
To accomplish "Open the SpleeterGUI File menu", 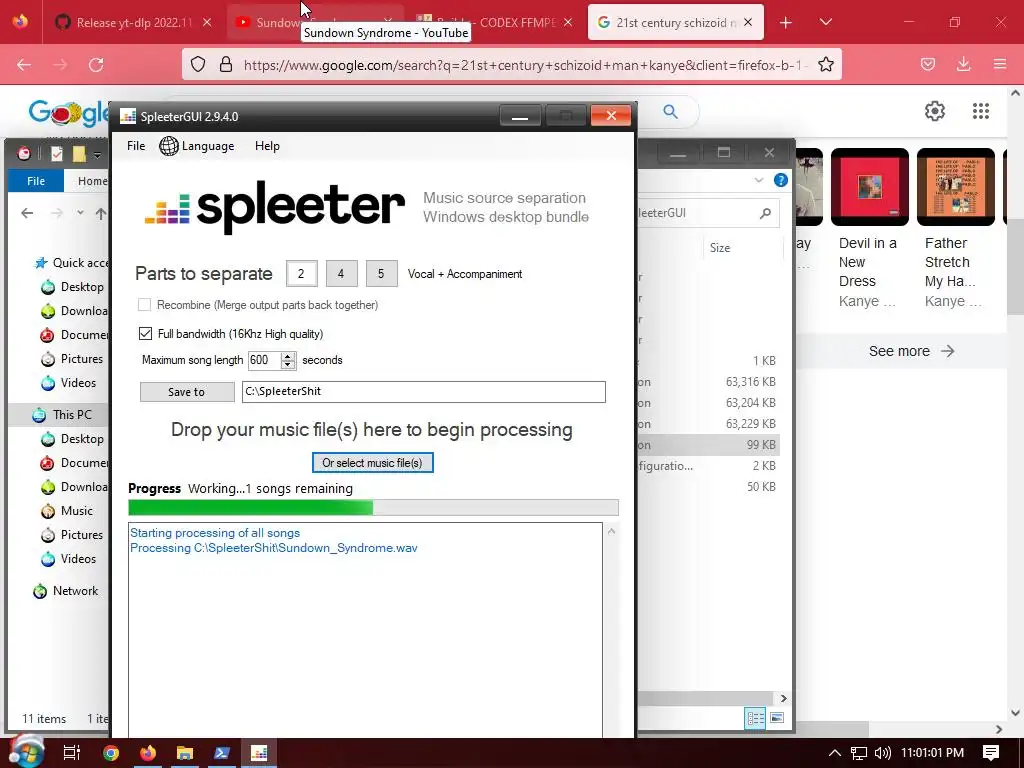I will click(136, 146).
